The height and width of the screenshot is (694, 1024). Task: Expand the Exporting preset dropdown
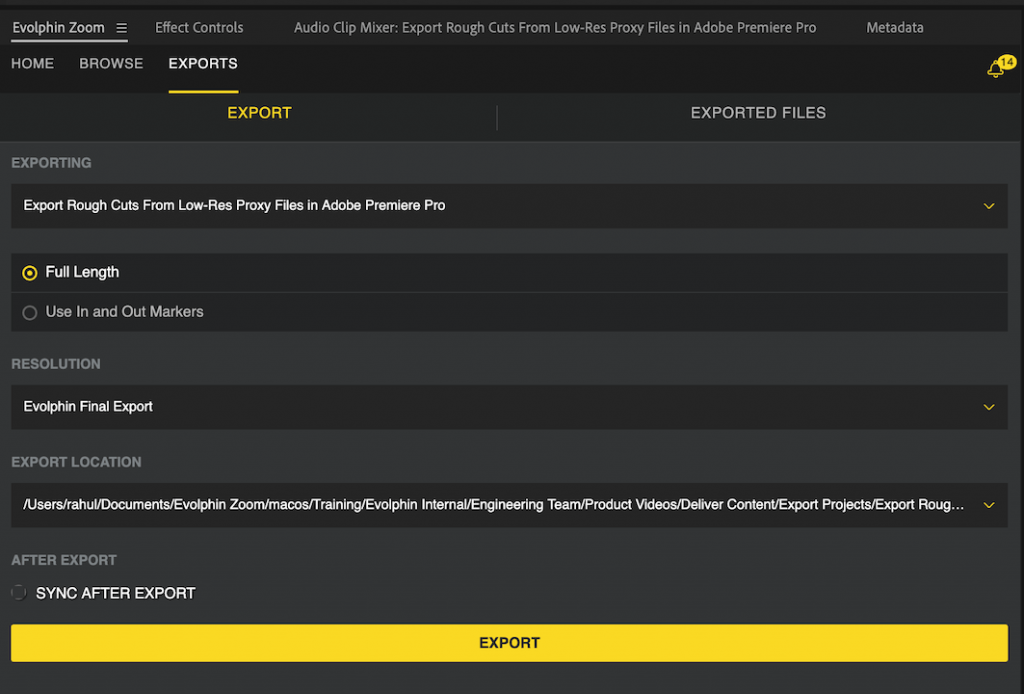pos(989,205)
